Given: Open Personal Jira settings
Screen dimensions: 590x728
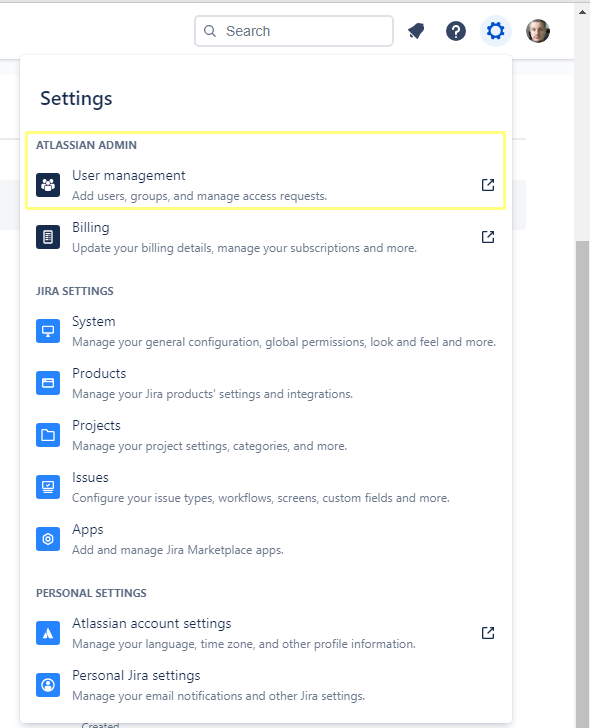Looking at the screenshot, I should click(266, 685).
